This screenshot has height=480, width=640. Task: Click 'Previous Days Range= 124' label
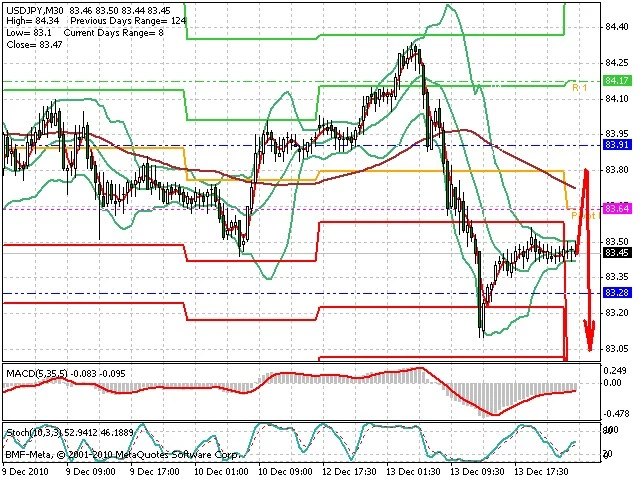point(128,21)
